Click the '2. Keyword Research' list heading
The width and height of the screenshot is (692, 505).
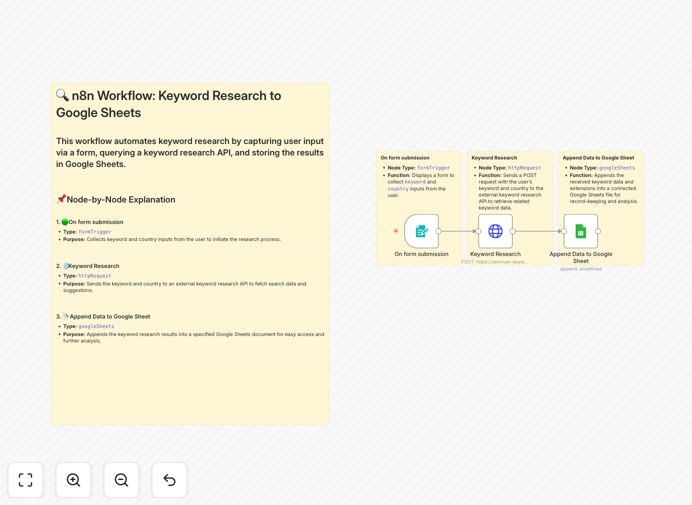pyautogui.click(x=88, y=266)
